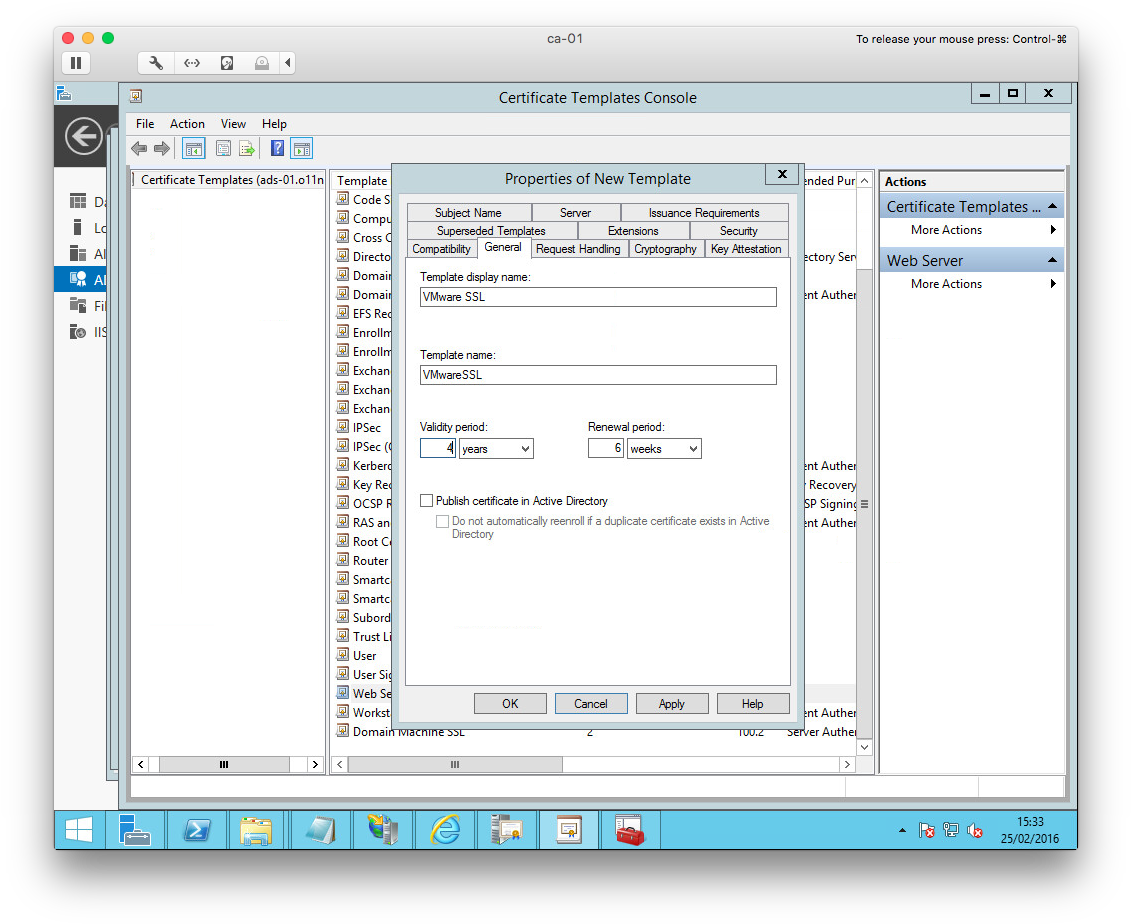Switch to the Cryptography tab

pos(665,249)
